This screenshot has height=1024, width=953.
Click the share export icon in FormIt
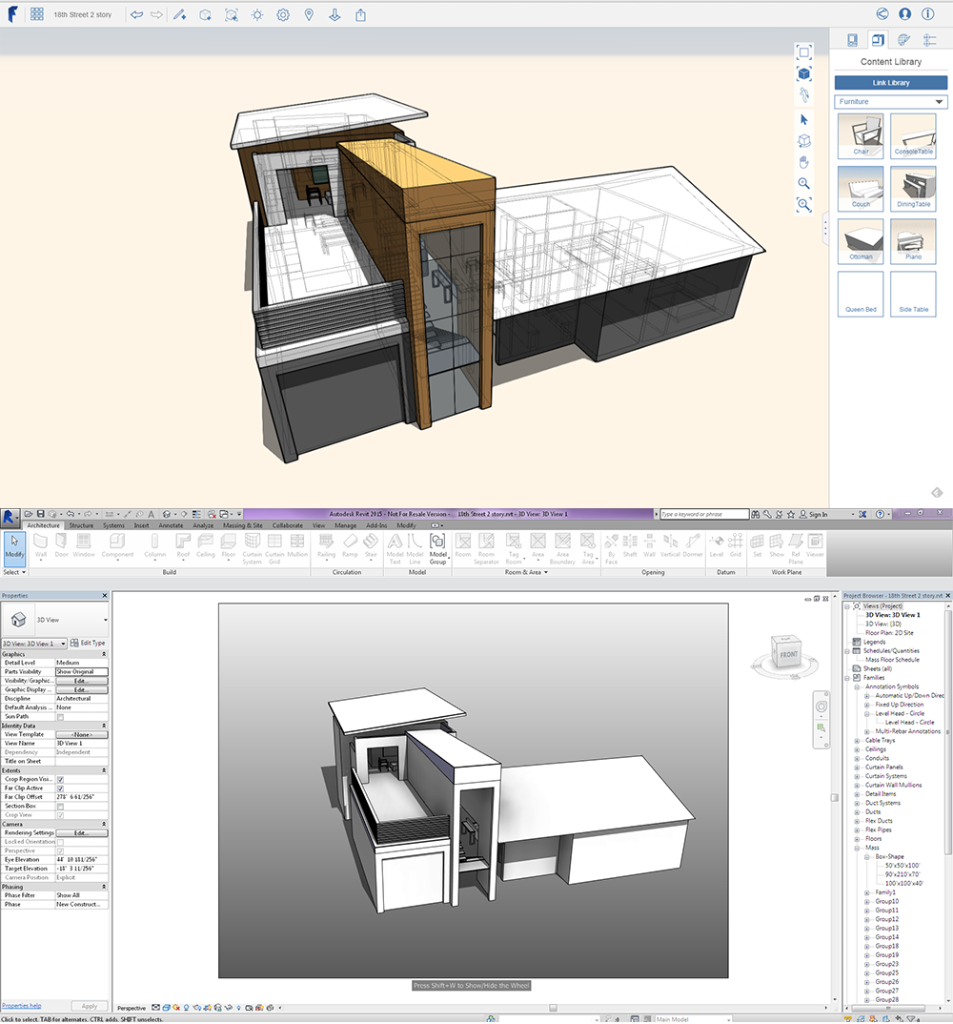[x=361, y=14]
